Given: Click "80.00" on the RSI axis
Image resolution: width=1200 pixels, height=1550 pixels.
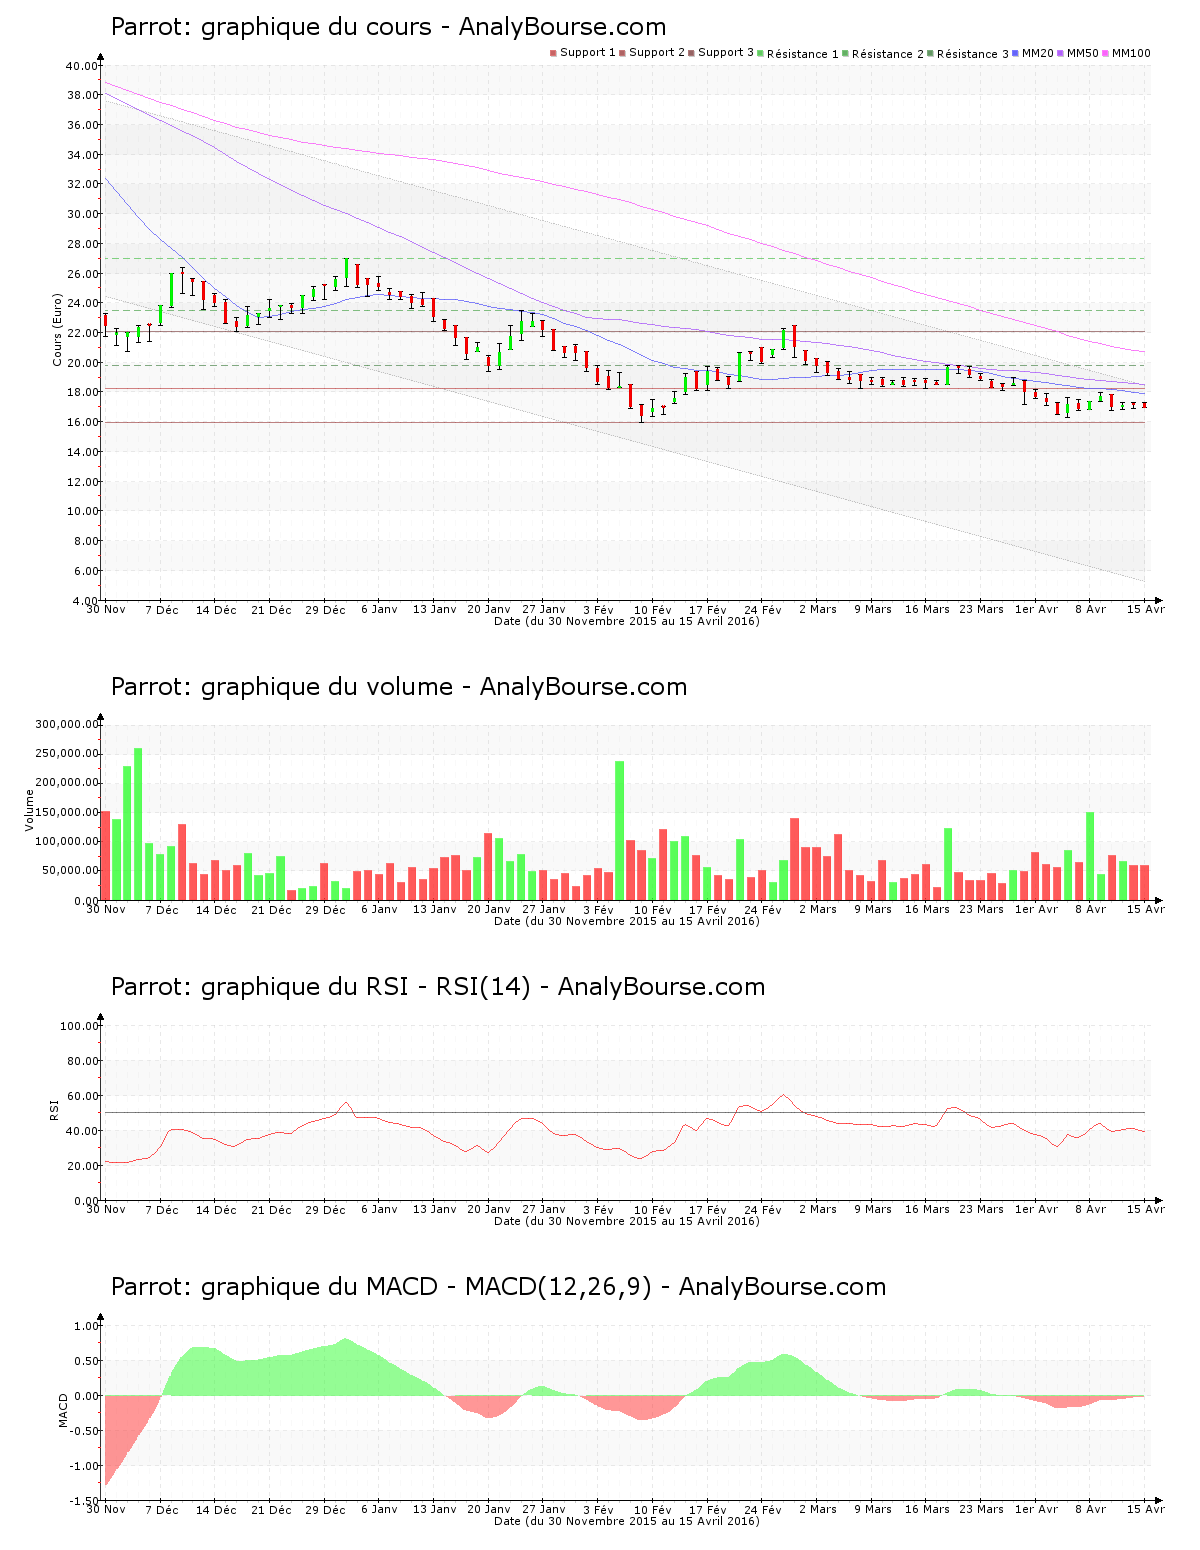Looking at the screenshot, I should tap(82, 1061).
